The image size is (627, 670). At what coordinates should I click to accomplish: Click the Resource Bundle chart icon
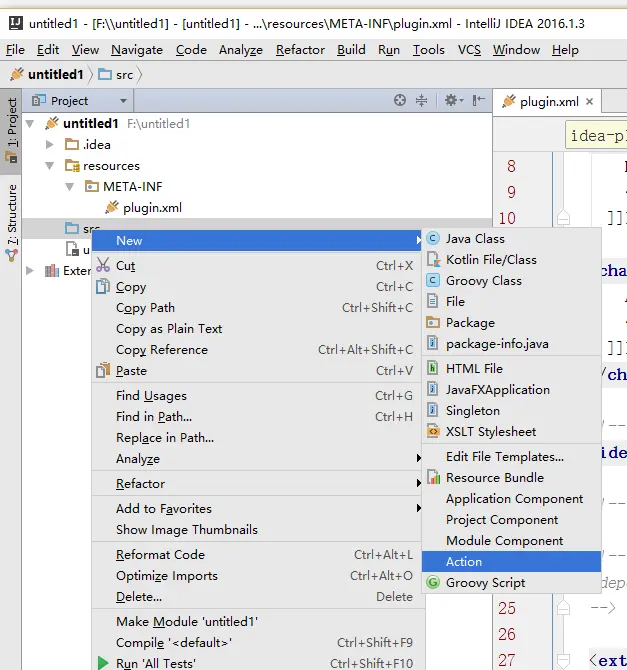(x=433, y=478)
